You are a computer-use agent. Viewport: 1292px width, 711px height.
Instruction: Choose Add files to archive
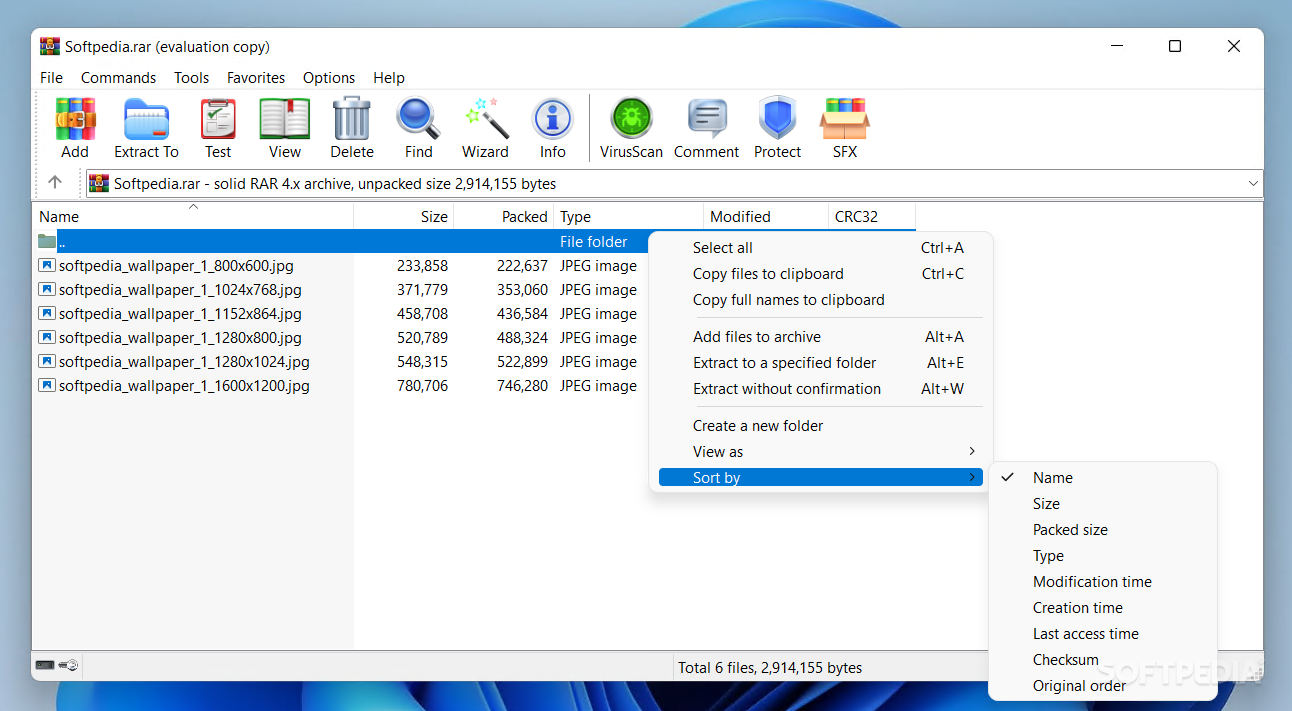(x=821, y=336)
